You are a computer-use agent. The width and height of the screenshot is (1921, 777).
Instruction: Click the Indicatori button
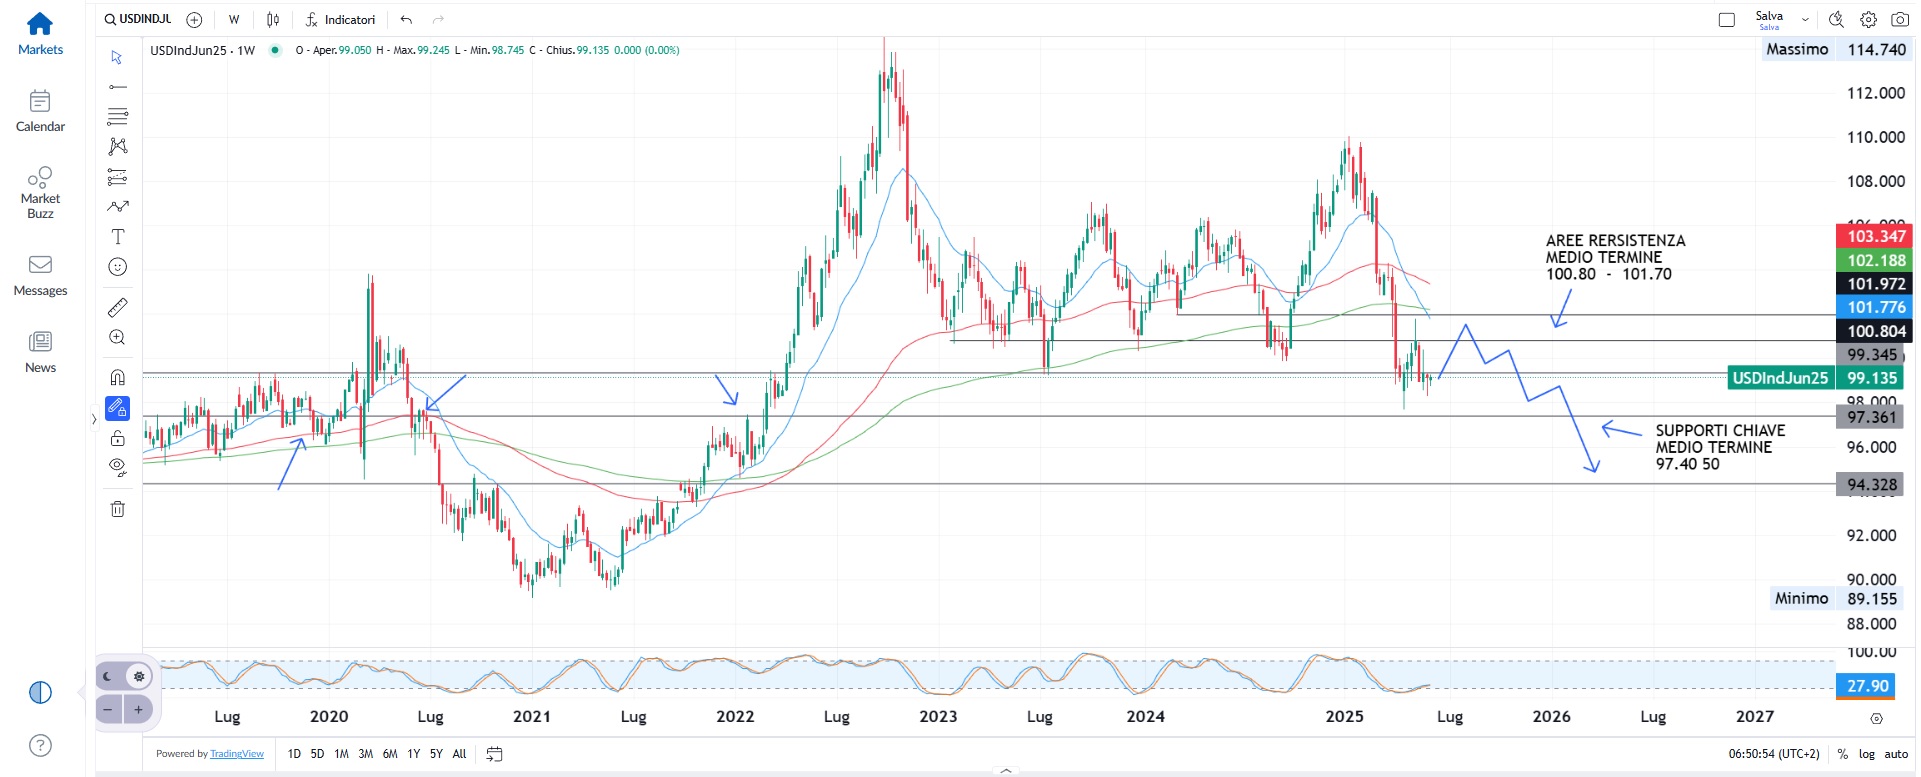click(x=340, y=19)
